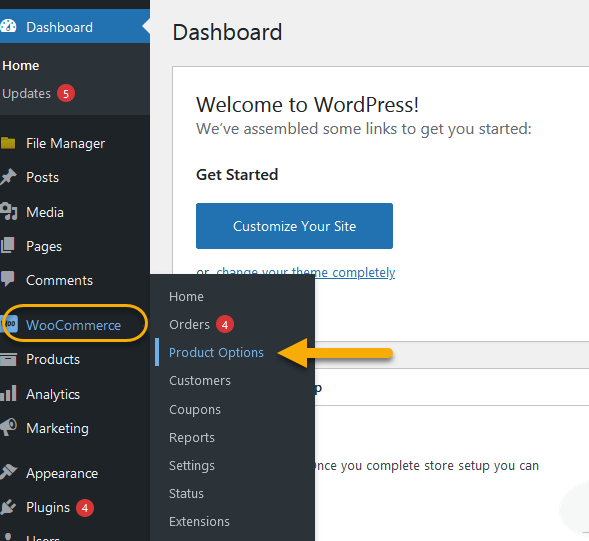Open Status in WooCommerce flyout
The image size is (589, 541).
point(186,493)
